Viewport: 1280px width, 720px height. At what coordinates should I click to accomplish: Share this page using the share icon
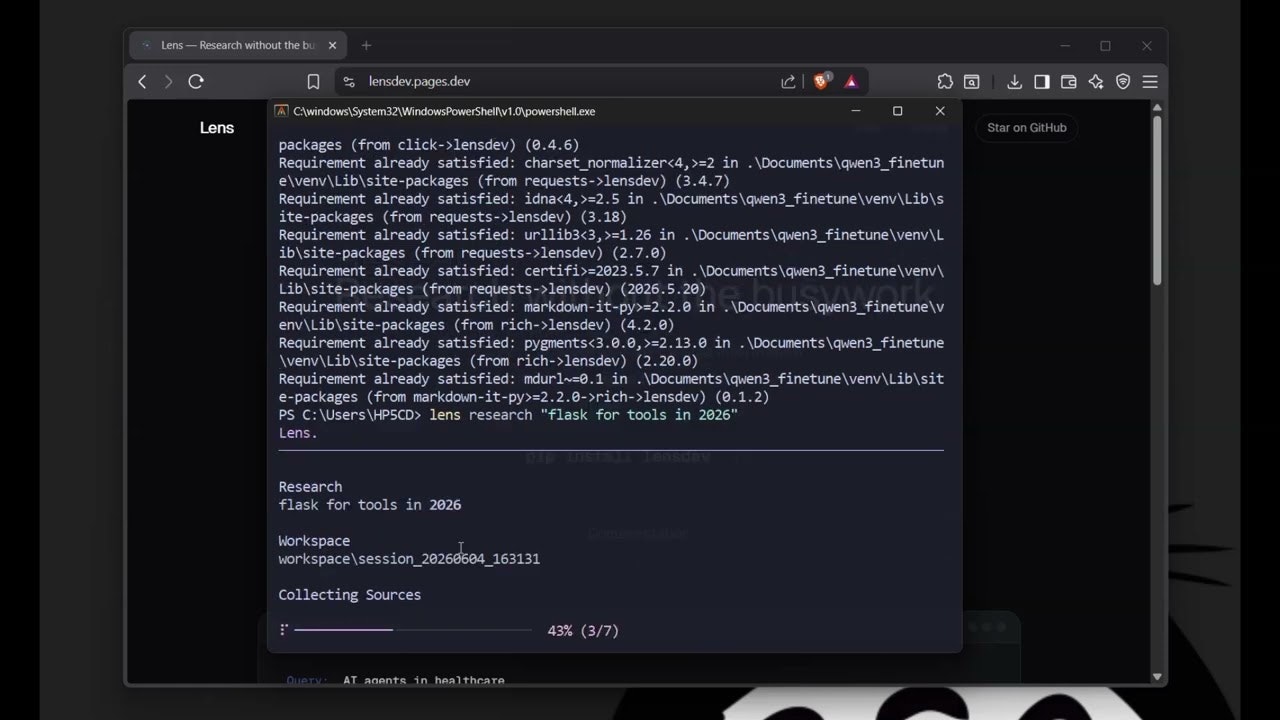(788, 82)
